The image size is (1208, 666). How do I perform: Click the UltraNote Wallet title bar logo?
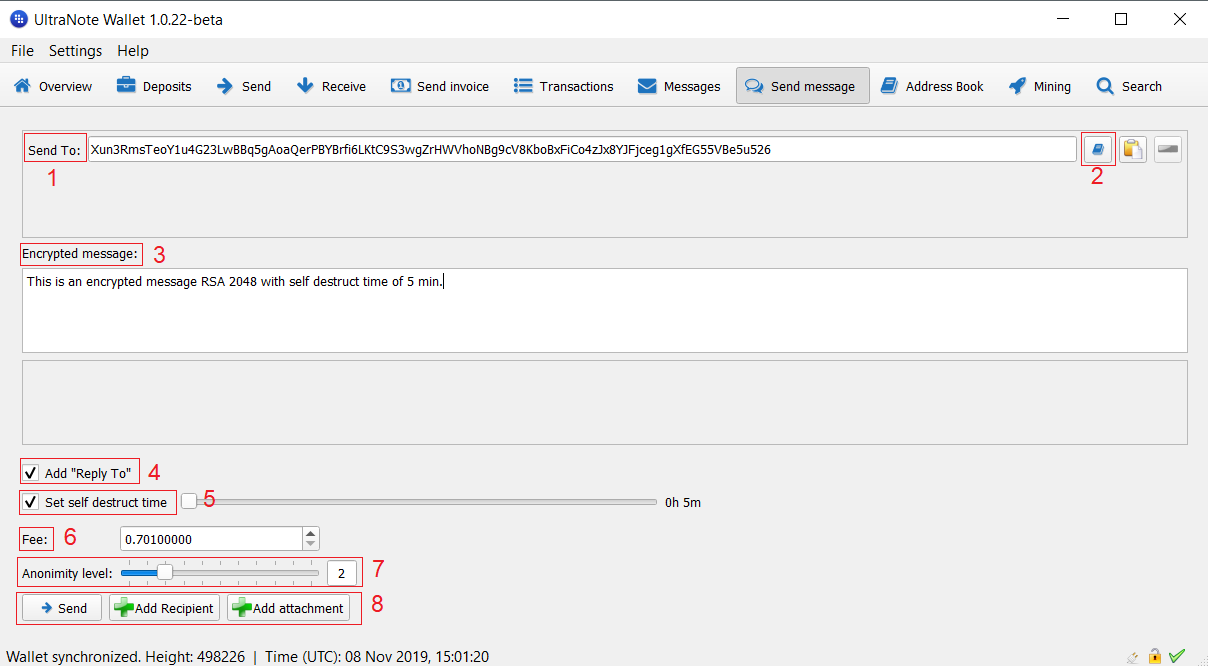pos(18,19)
